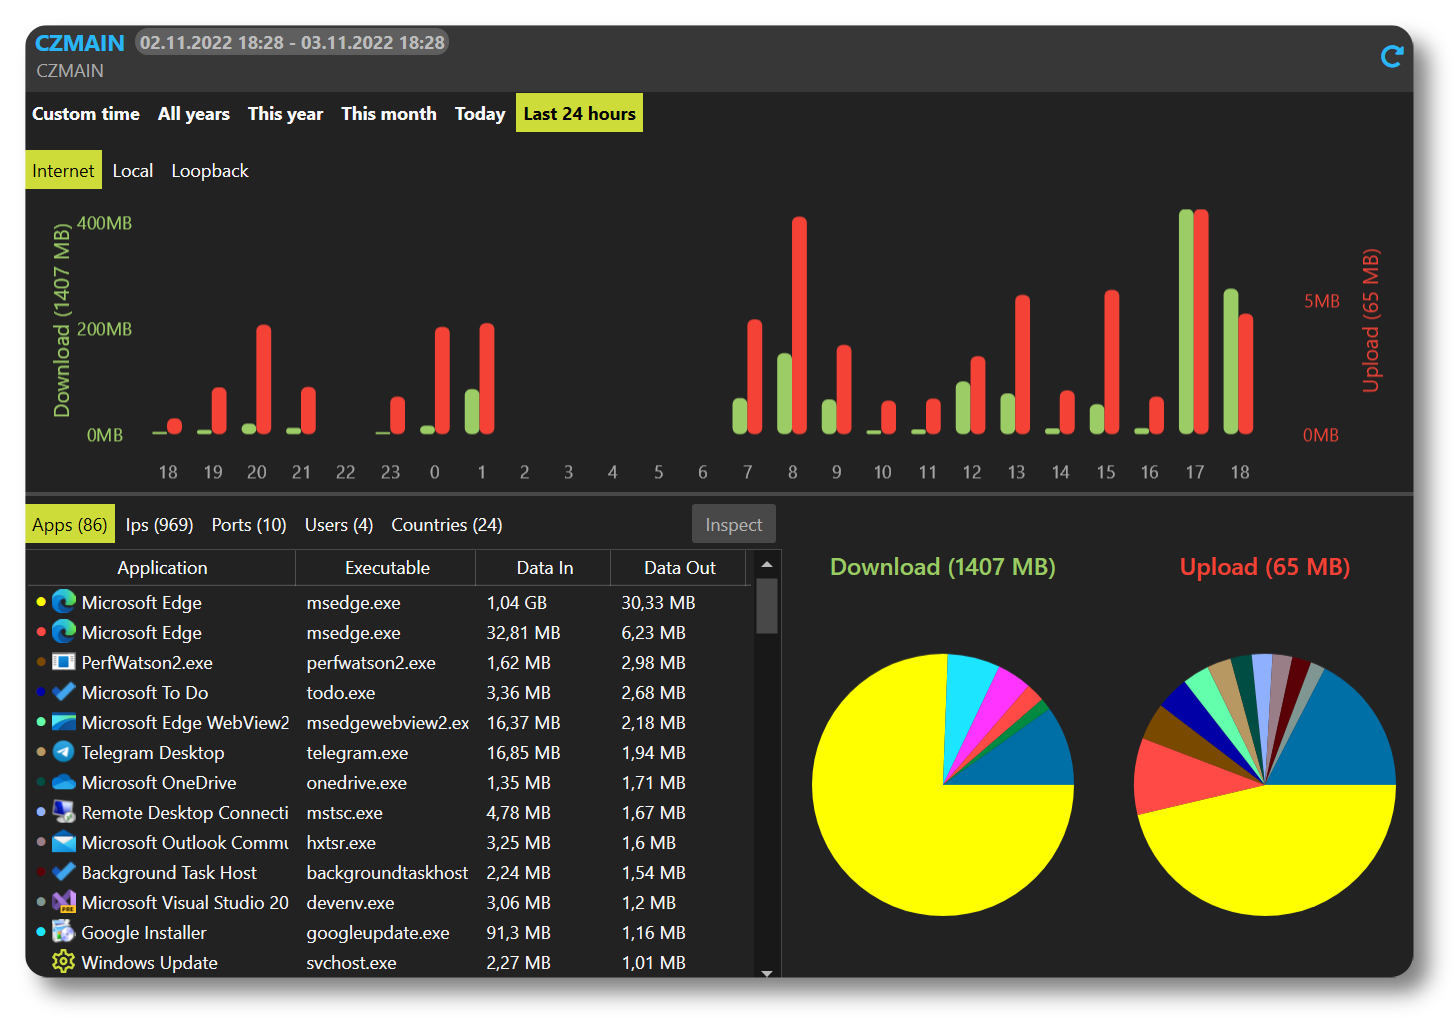This screenshot has height=1018, width=1454.
Task: Select the Microsoft Edge WebView2 icon
Action: (x=64, y=722)
